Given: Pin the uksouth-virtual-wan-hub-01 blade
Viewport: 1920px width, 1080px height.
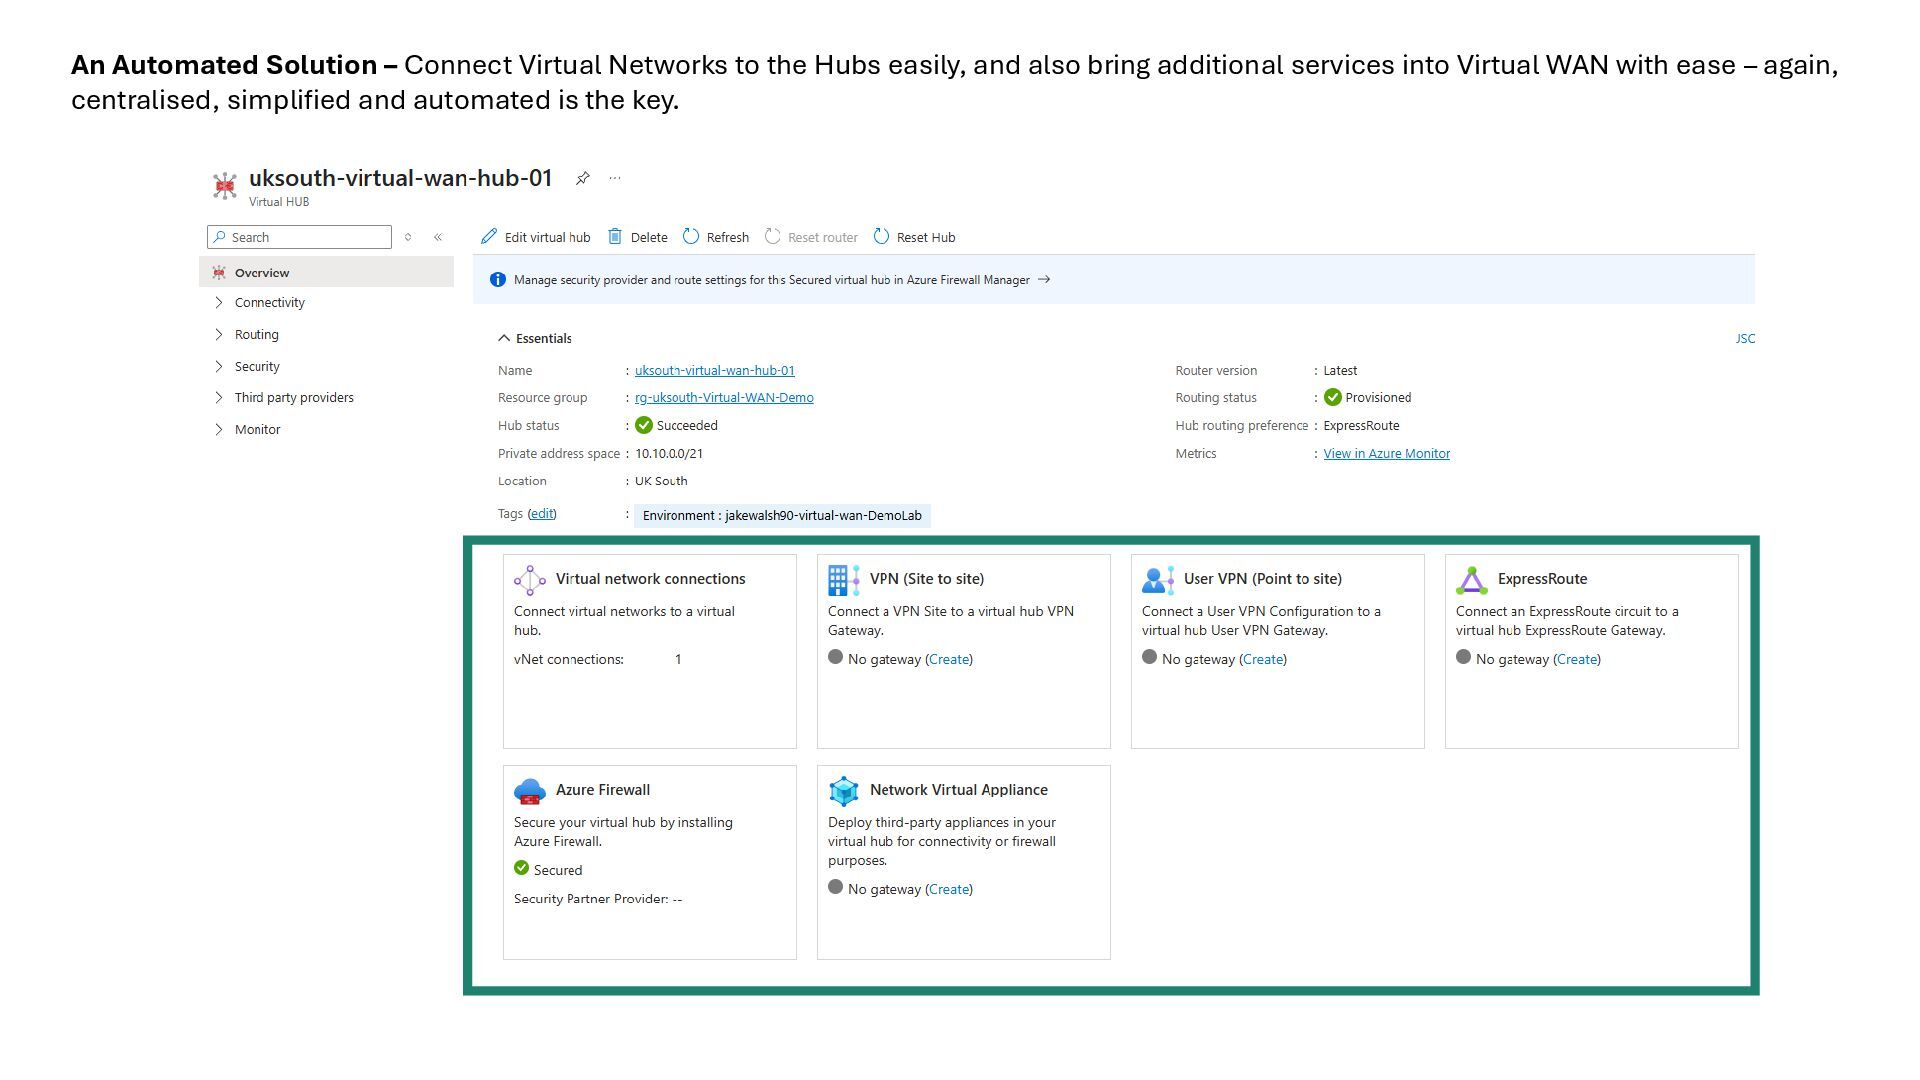Looking at the screenshot, I should (x=582, y=178).
